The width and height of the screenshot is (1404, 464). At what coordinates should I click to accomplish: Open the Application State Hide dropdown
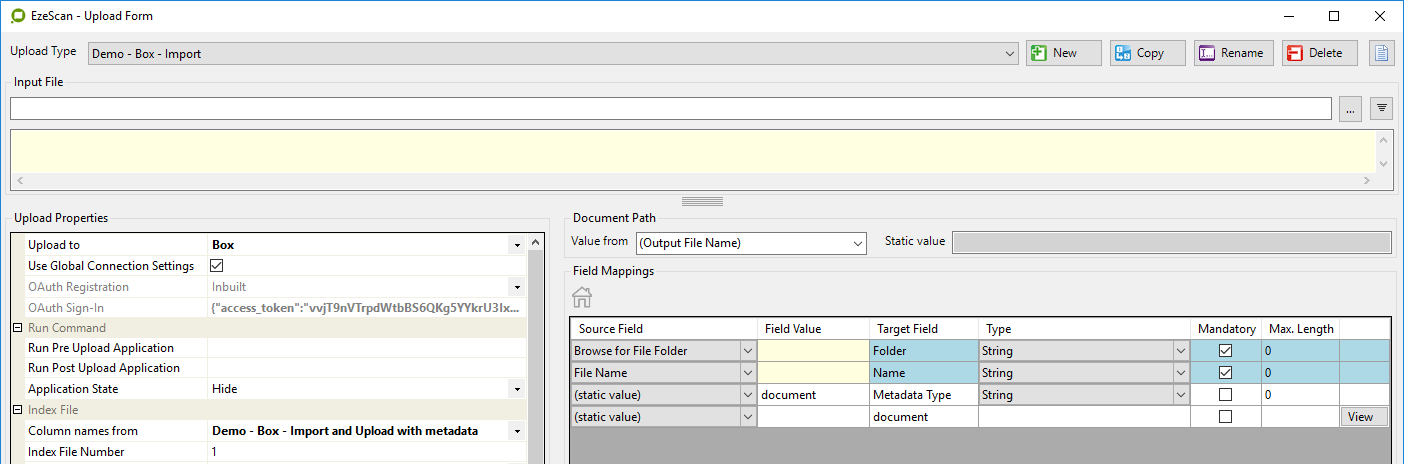coord(516,389)
